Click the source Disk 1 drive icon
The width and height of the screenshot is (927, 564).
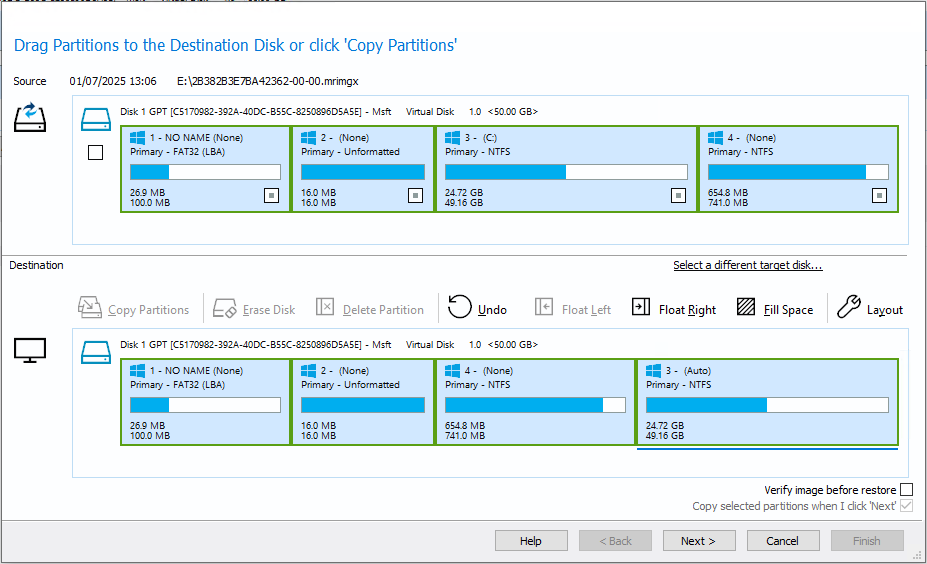coord(96,119)
